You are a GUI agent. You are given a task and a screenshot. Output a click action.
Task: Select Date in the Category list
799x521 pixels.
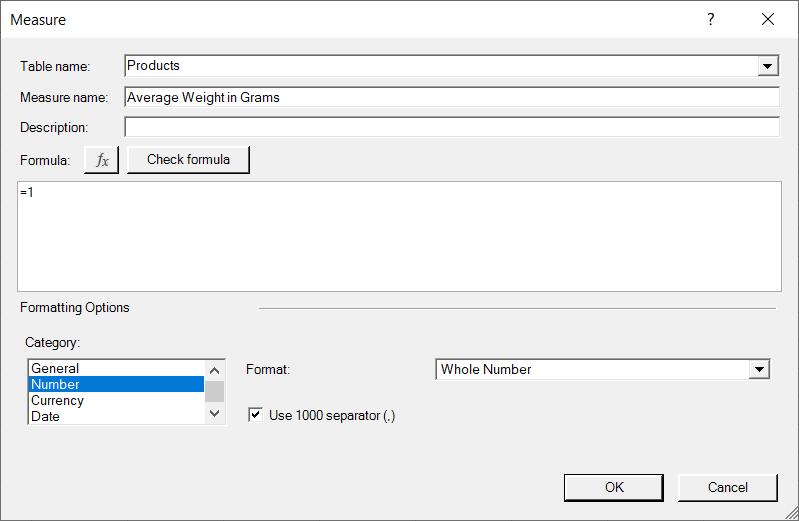pos(116,416)
